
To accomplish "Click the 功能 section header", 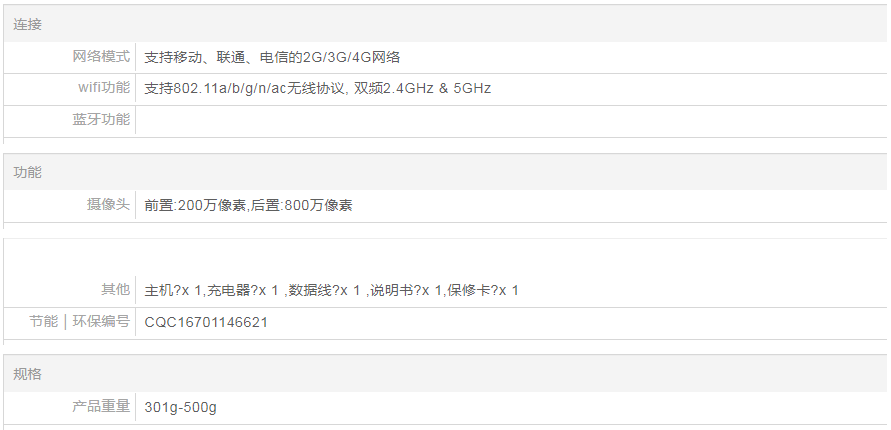I will [x=28, y=173].
